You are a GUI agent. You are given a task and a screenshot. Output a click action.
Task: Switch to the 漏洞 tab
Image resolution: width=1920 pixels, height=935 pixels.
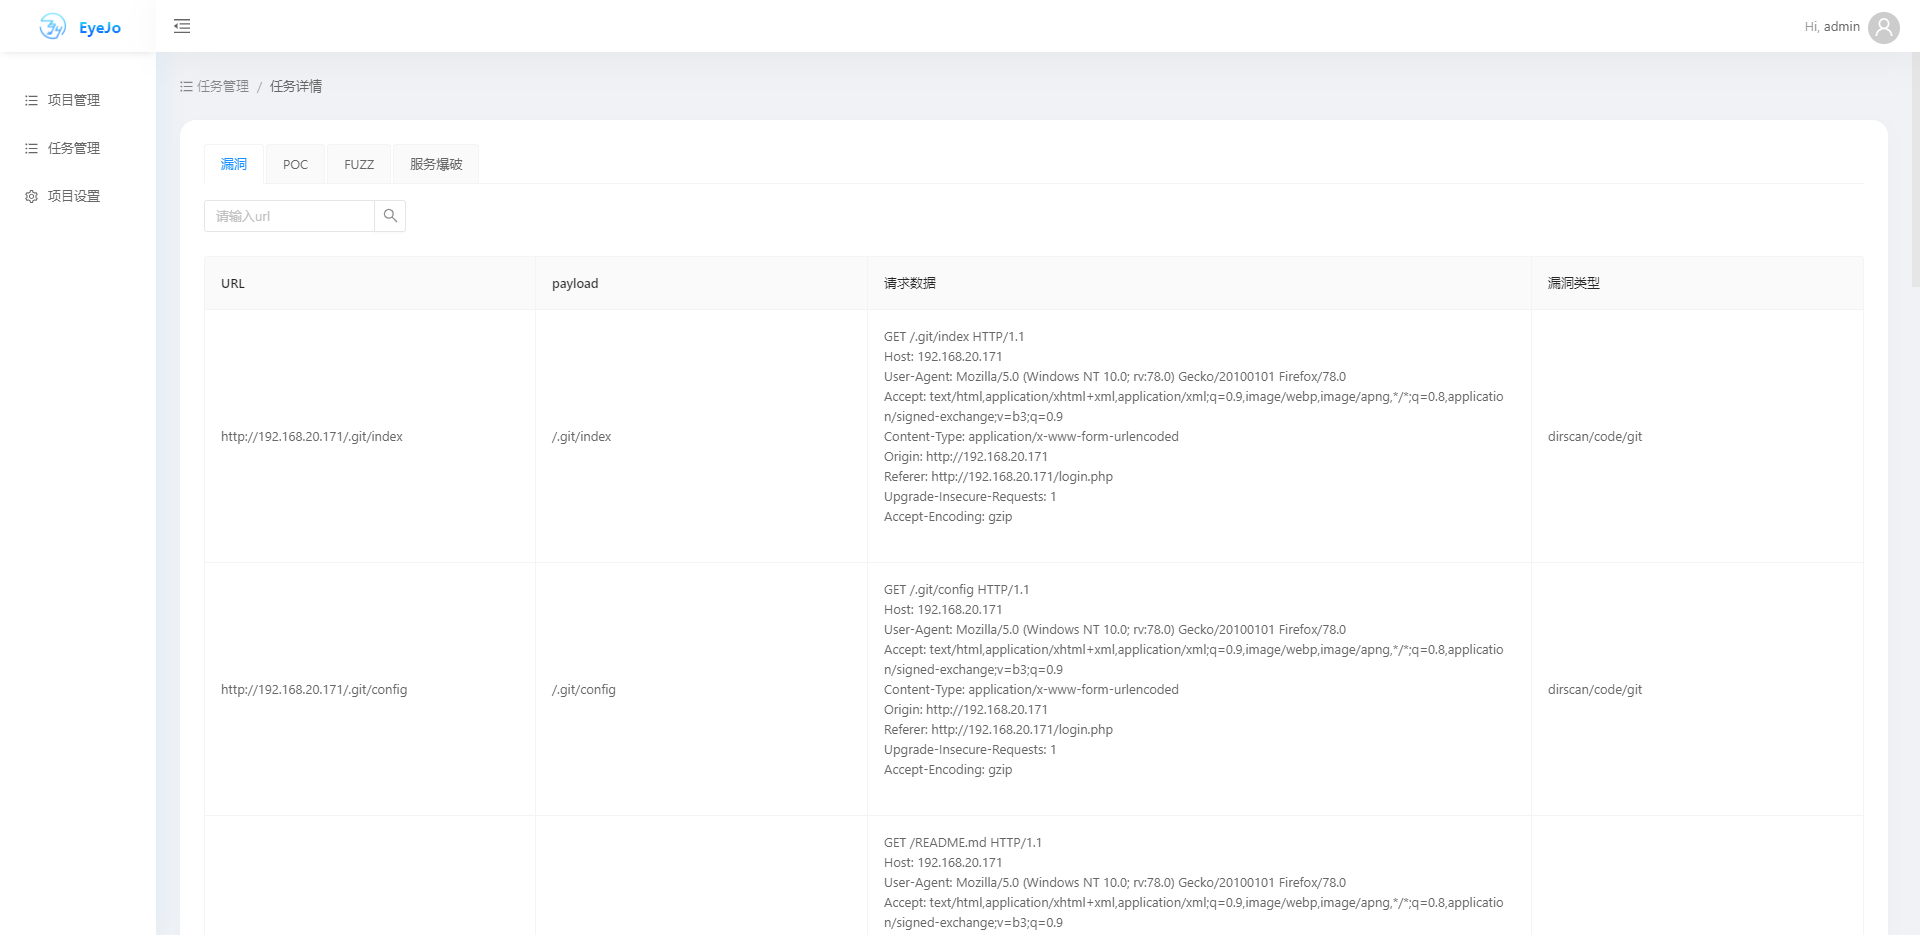tap(234, 164)
